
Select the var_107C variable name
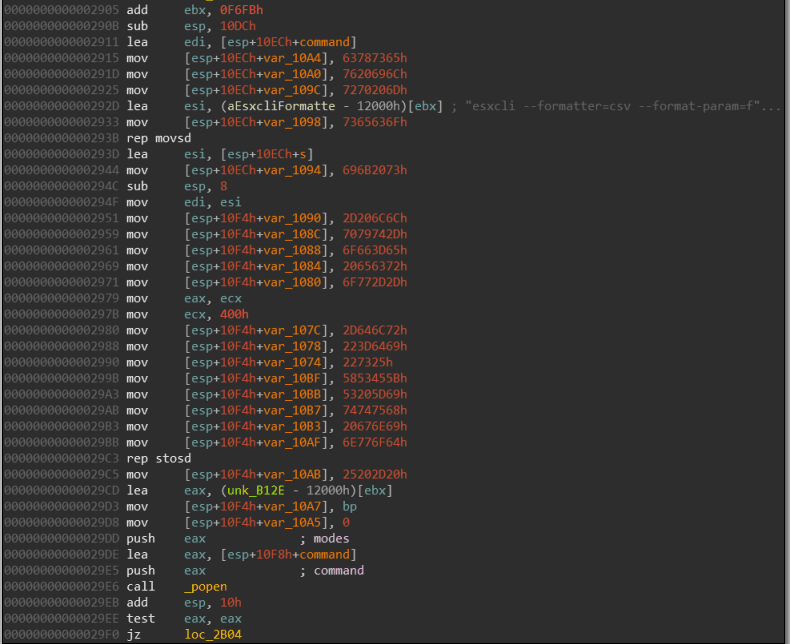point(292,330)
